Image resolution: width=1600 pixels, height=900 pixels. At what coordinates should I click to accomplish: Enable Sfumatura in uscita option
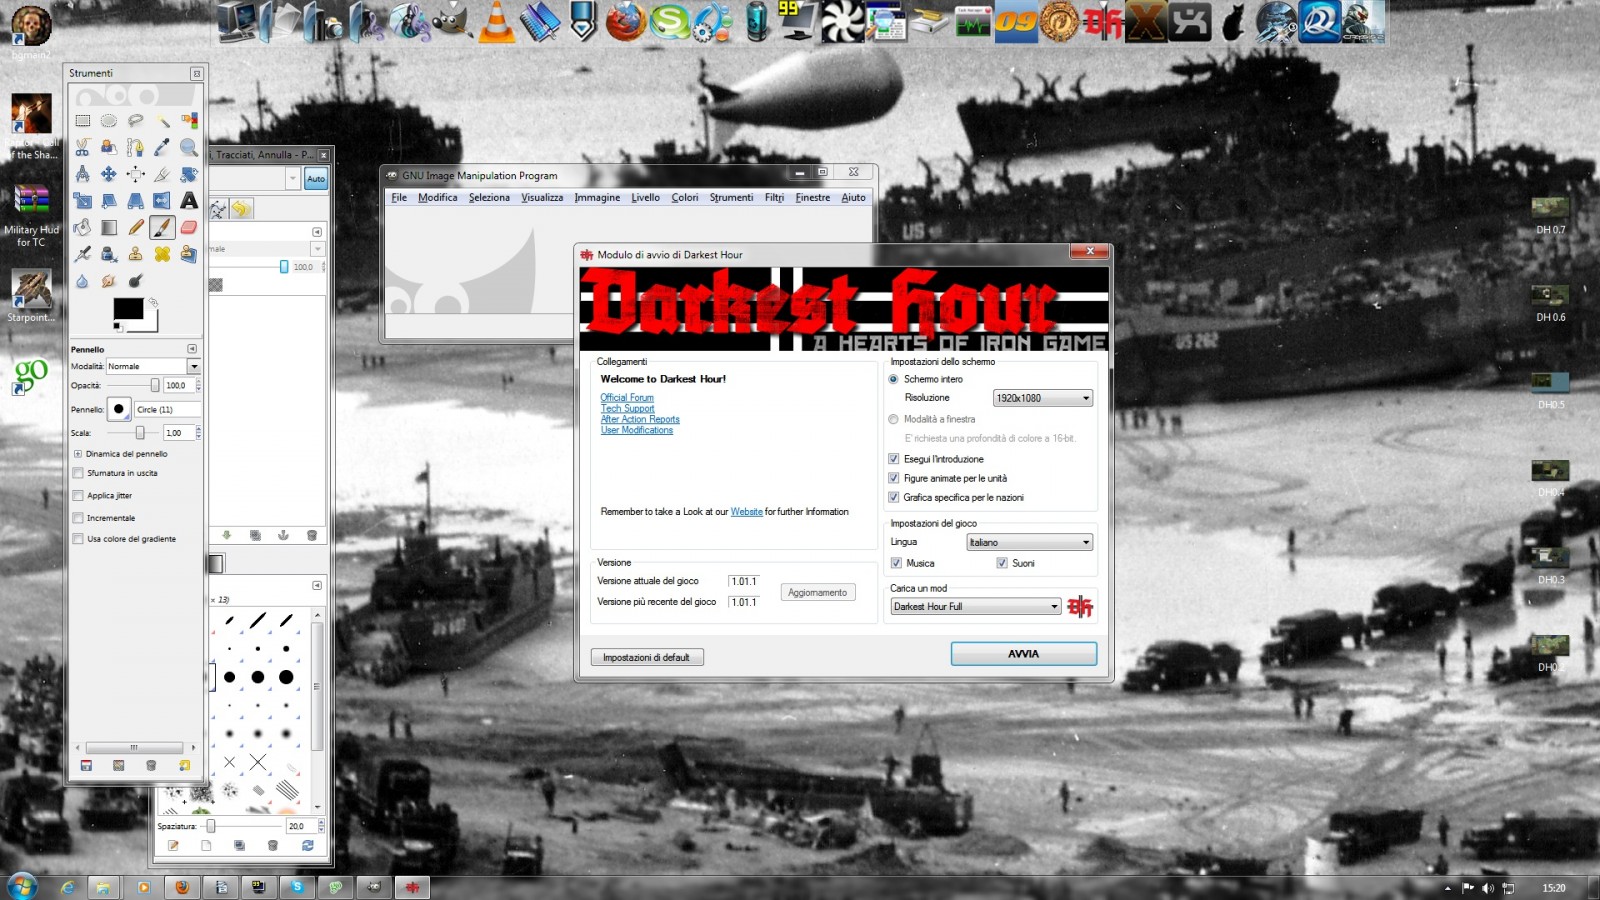[x=78, y=473]
